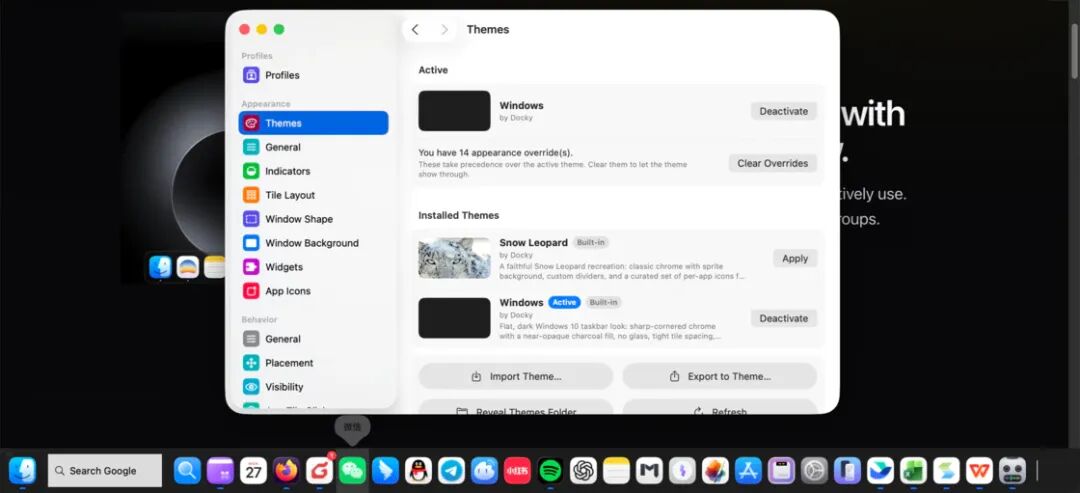The image size is (1080, 493).
Task: Open Placement settings in sidebar
Action: (313, 363)
